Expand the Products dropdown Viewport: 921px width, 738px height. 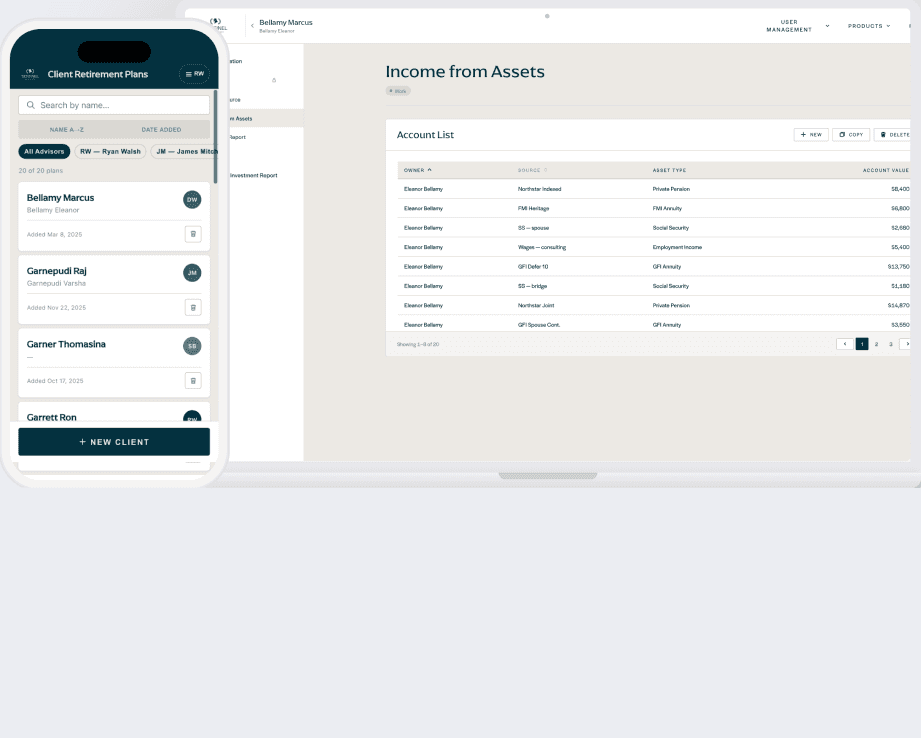point(869,26)
